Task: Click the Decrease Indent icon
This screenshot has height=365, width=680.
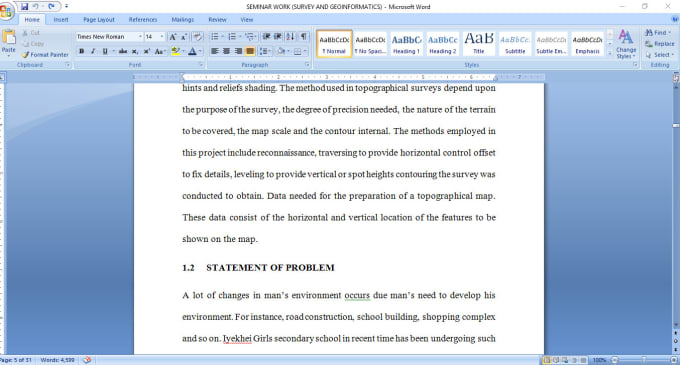Action: click(266, 37)
